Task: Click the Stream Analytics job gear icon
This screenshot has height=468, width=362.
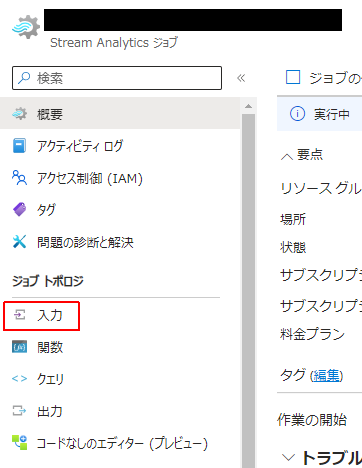Action: [x=26, y=27]
